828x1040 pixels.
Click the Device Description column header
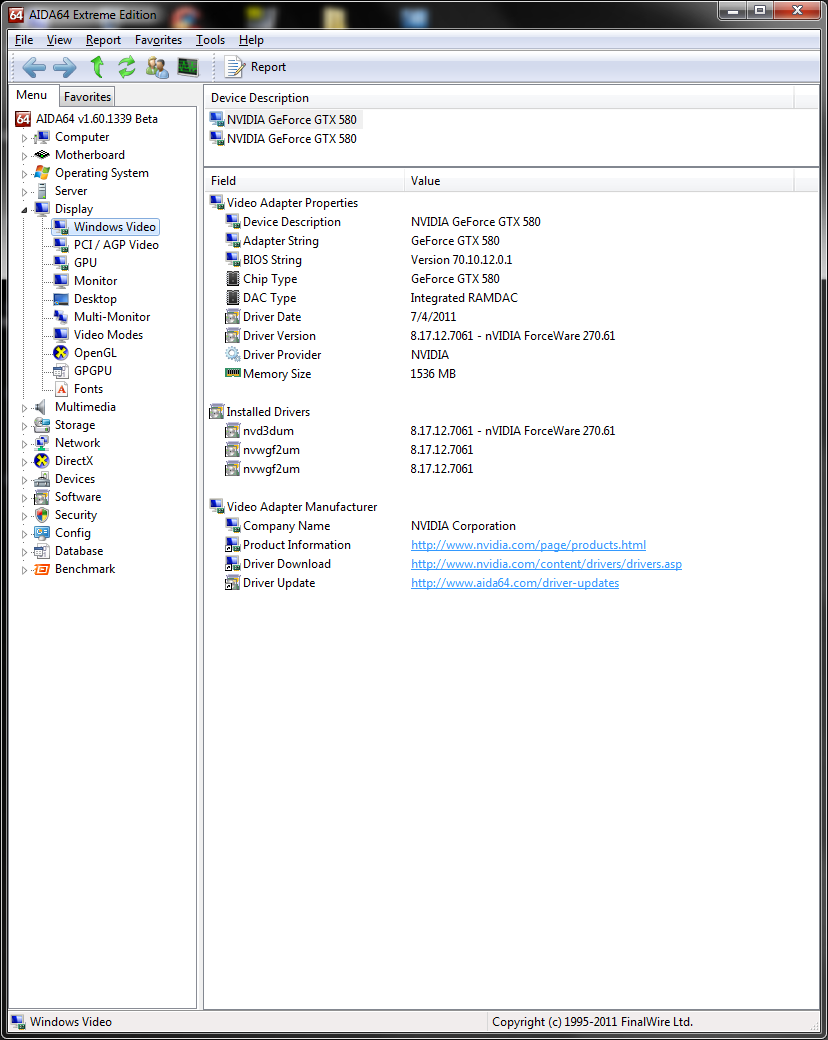(x=499, y=98)
